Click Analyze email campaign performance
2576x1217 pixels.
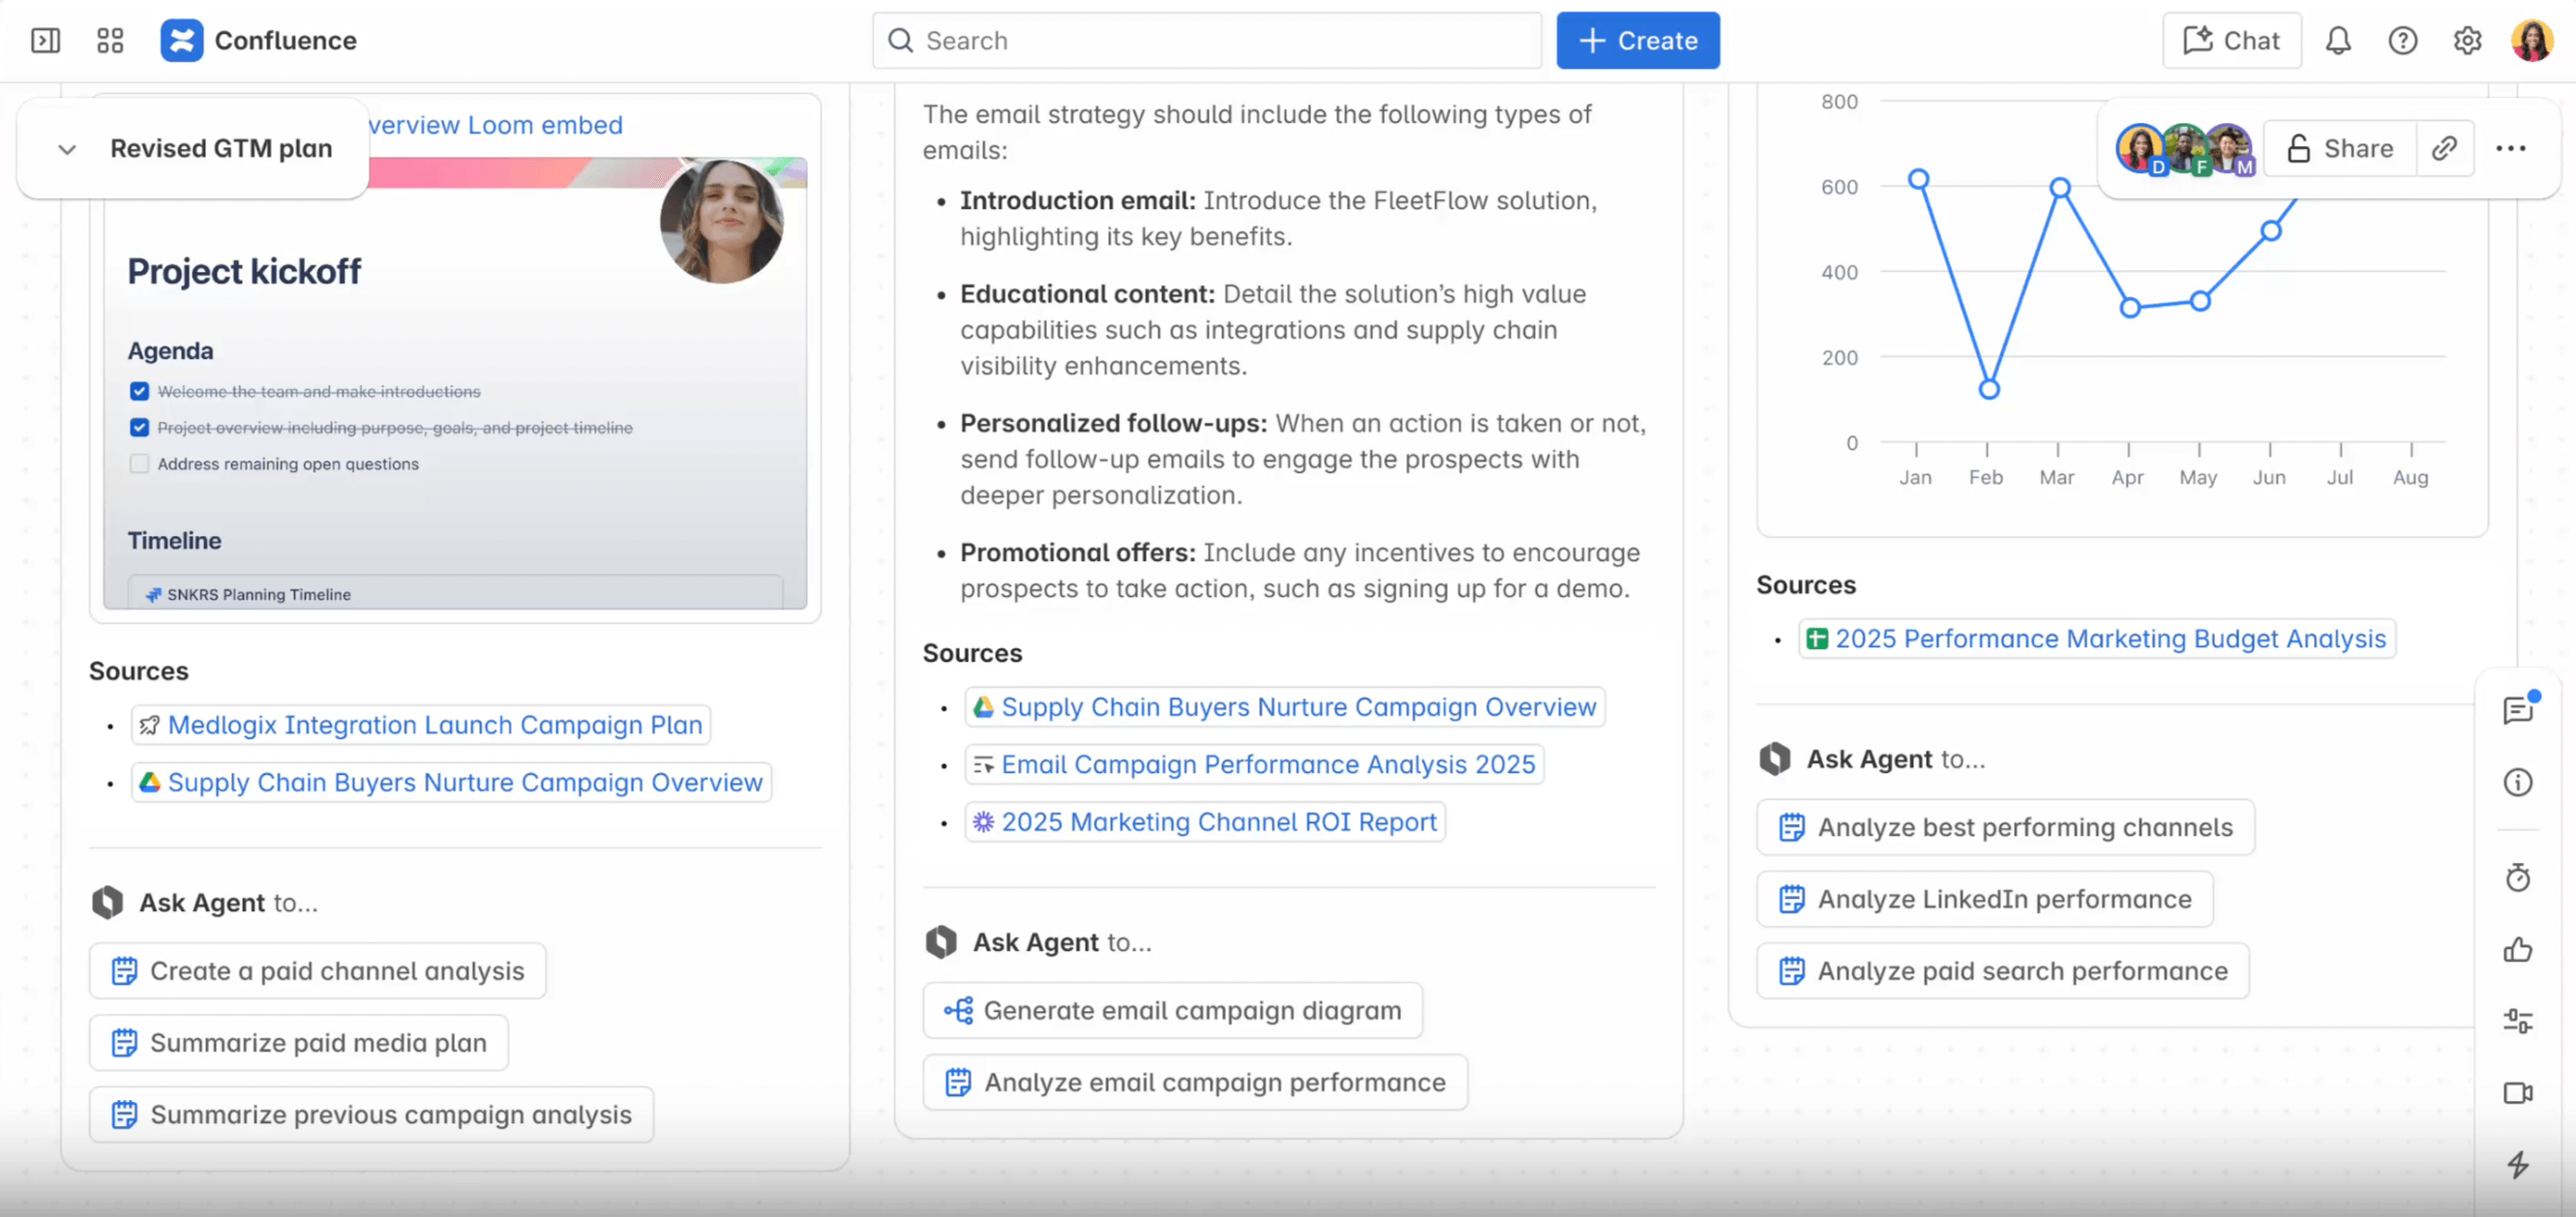[1195, 1083]
